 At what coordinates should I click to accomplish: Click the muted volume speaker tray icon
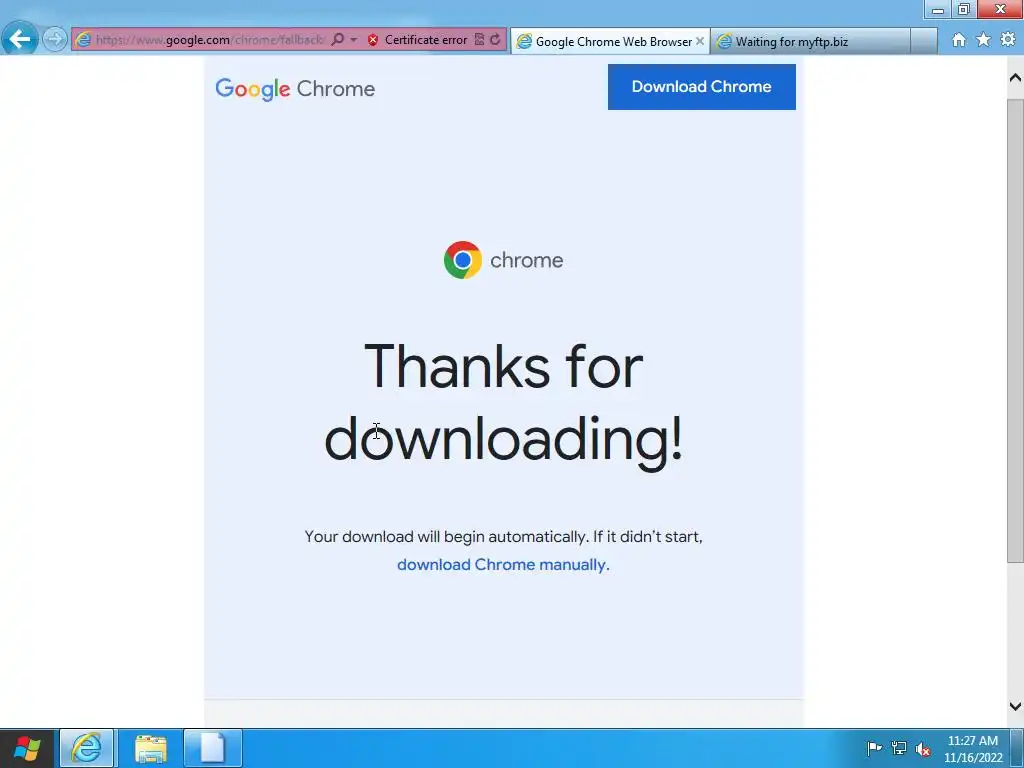(923, 749)
